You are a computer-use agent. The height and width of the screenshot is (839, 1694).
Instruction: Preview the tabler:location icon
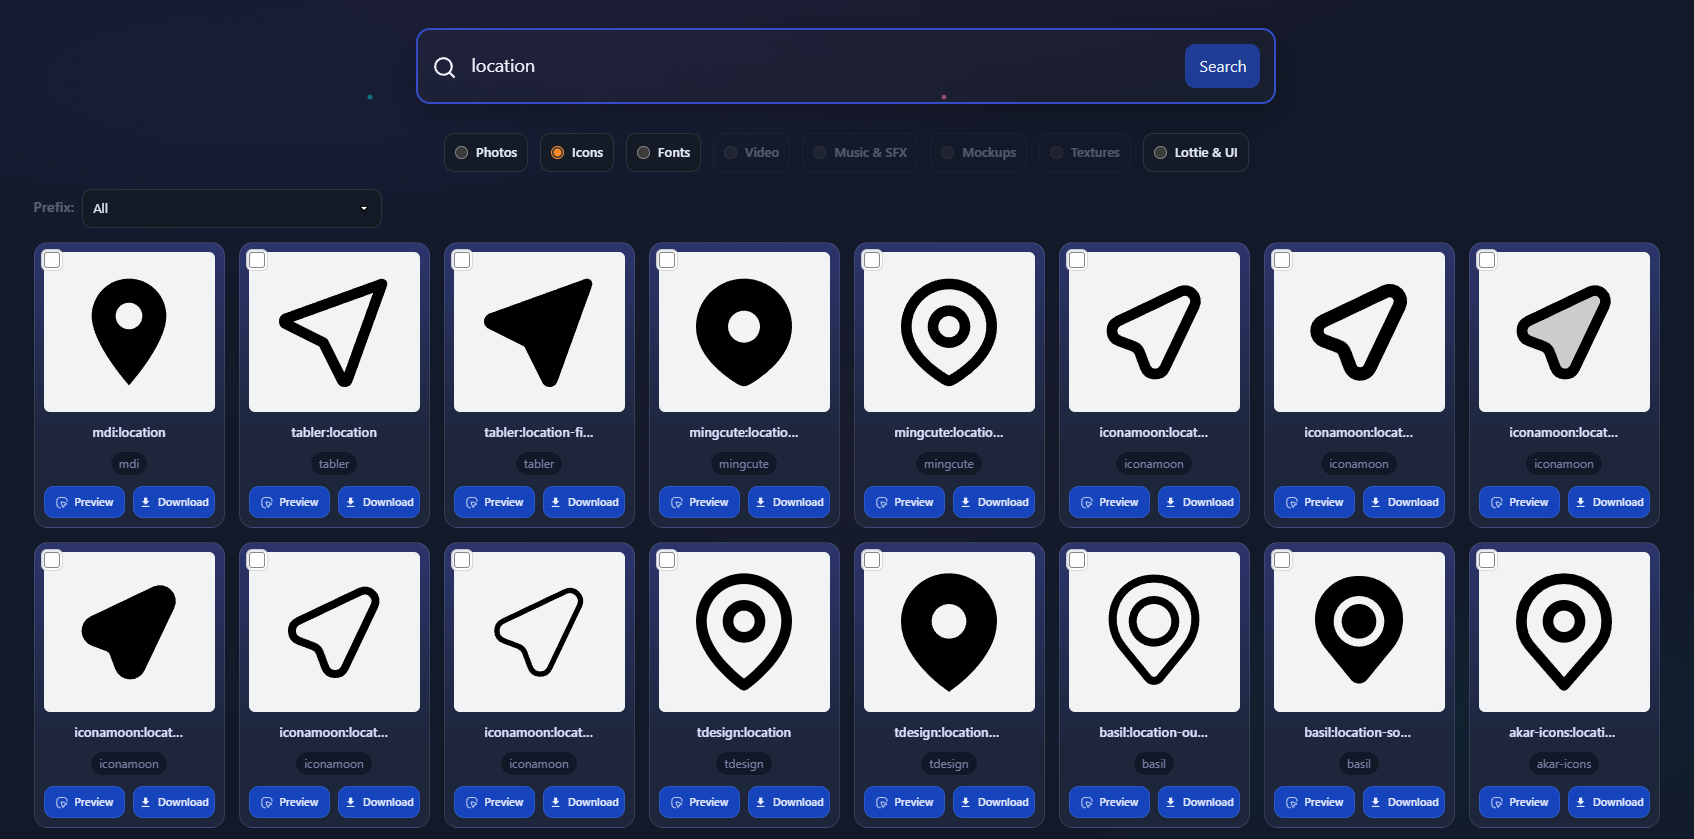[x=290, y=502]
